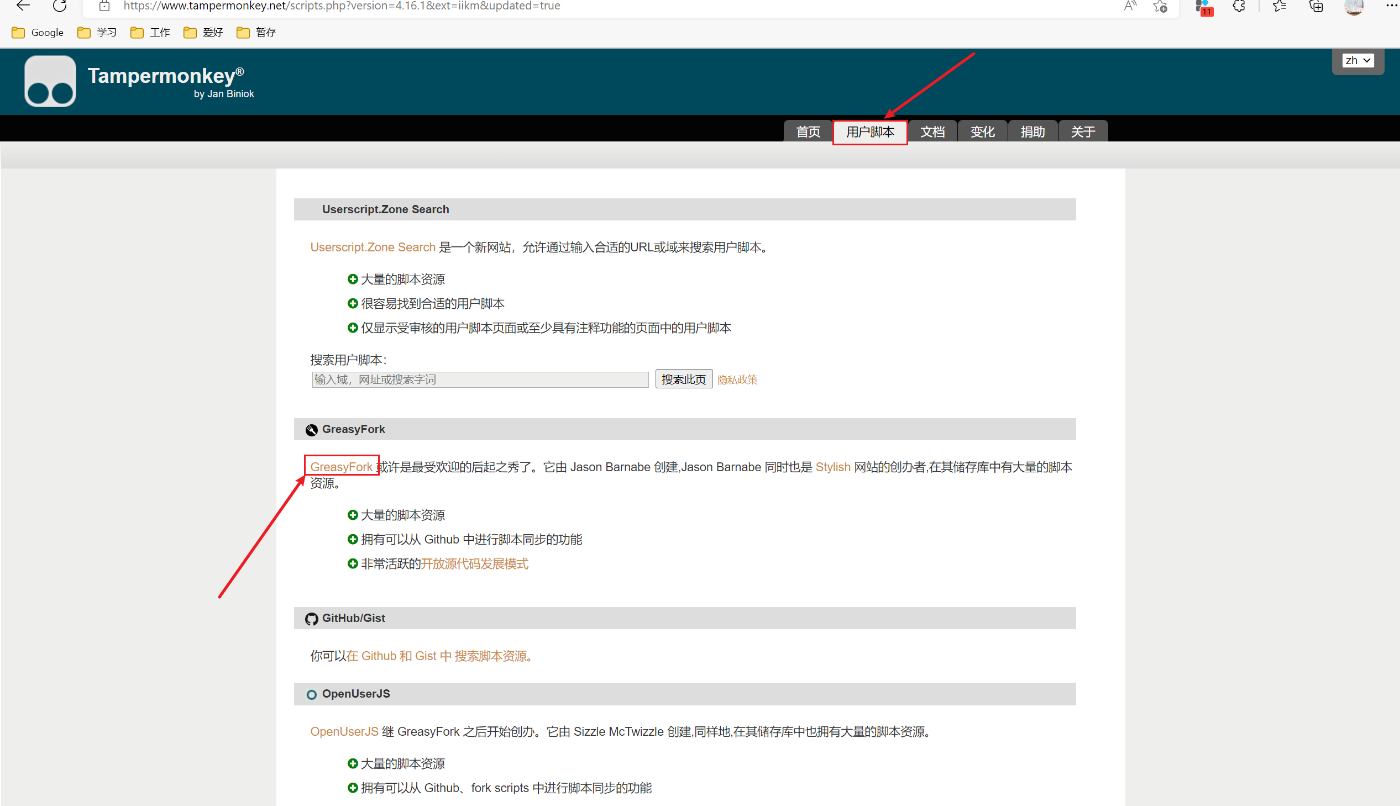This screenshot has width=1400, height=806.
Task: Click the 'Userscript.Zone Search' section header
Action: [386, 209]
